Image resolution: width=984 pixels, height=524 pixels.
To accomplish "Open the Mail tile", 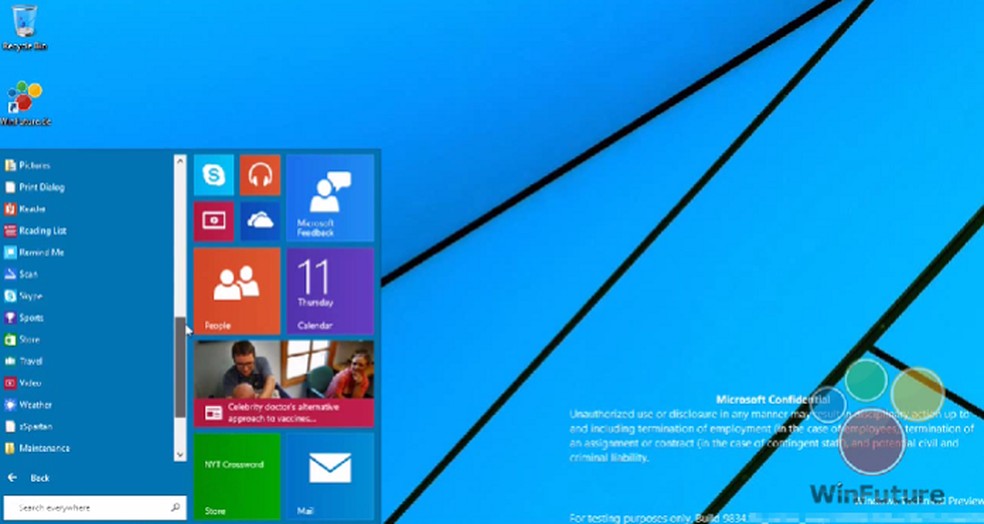I will point(330,476).
